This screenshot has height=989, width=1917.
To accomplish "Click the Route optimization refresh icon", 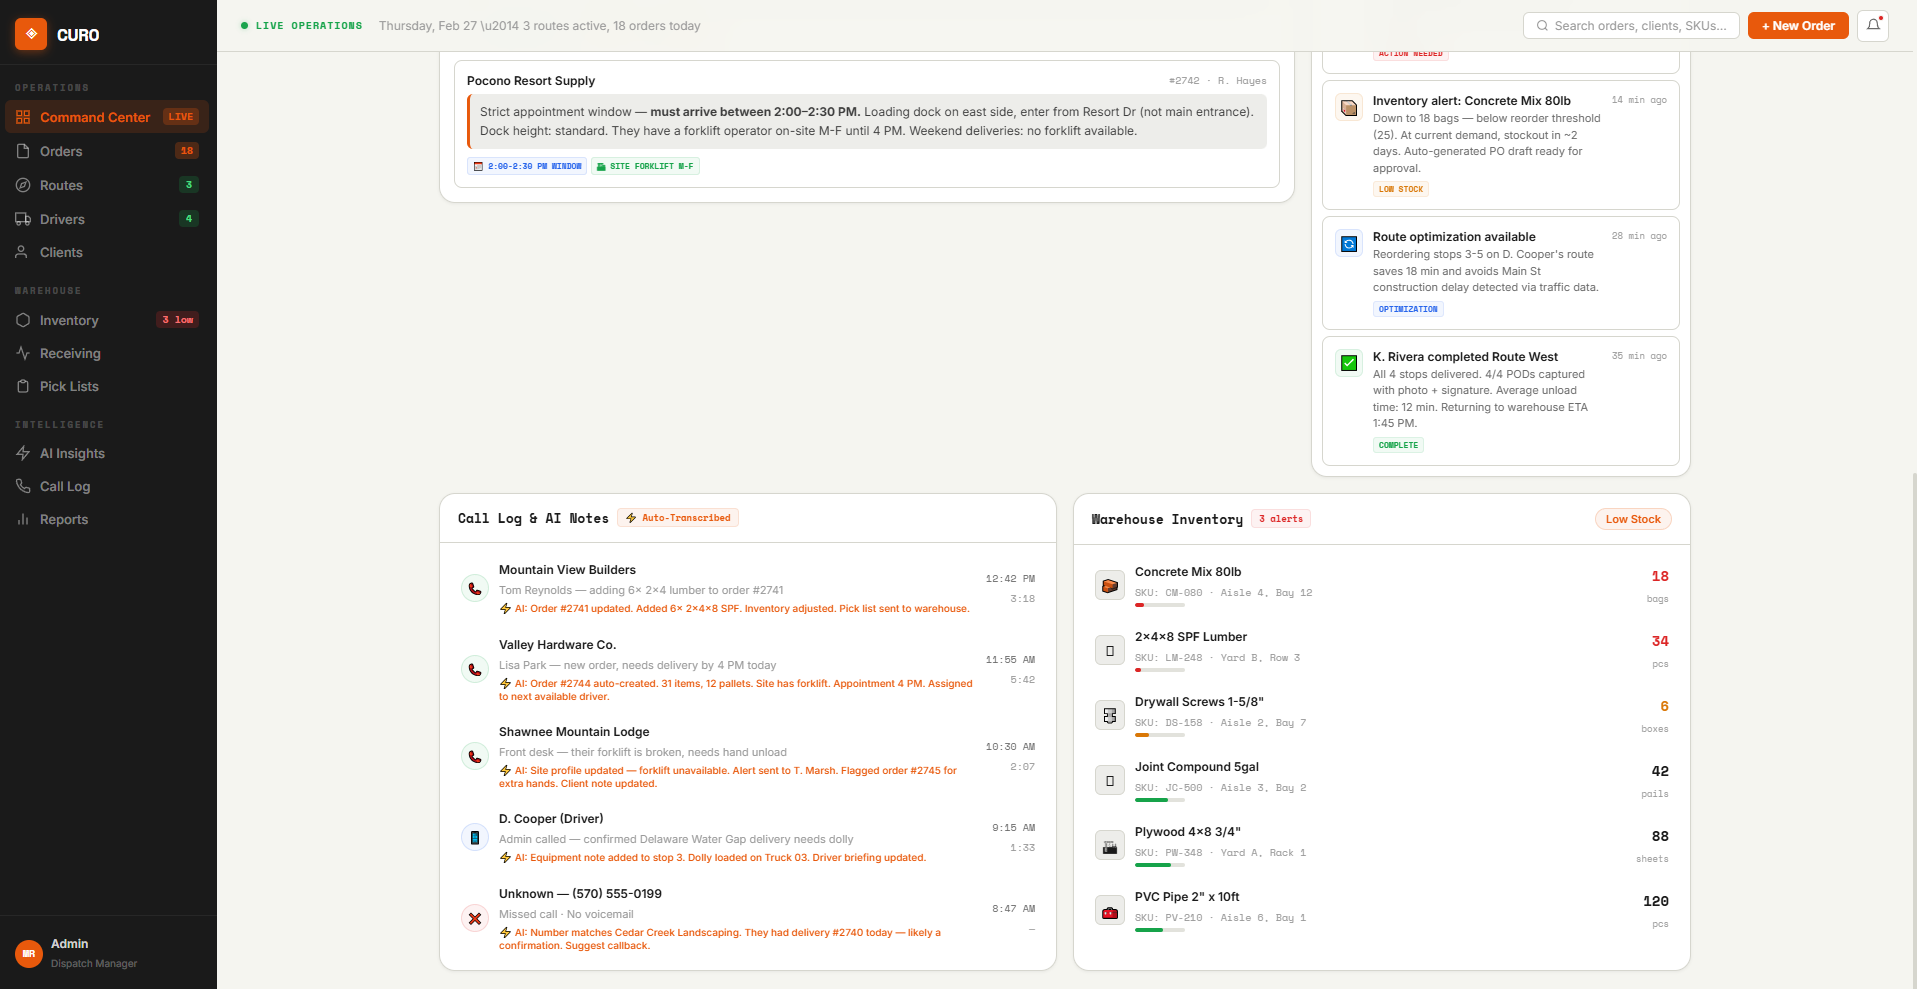I will pos(1349,244).
